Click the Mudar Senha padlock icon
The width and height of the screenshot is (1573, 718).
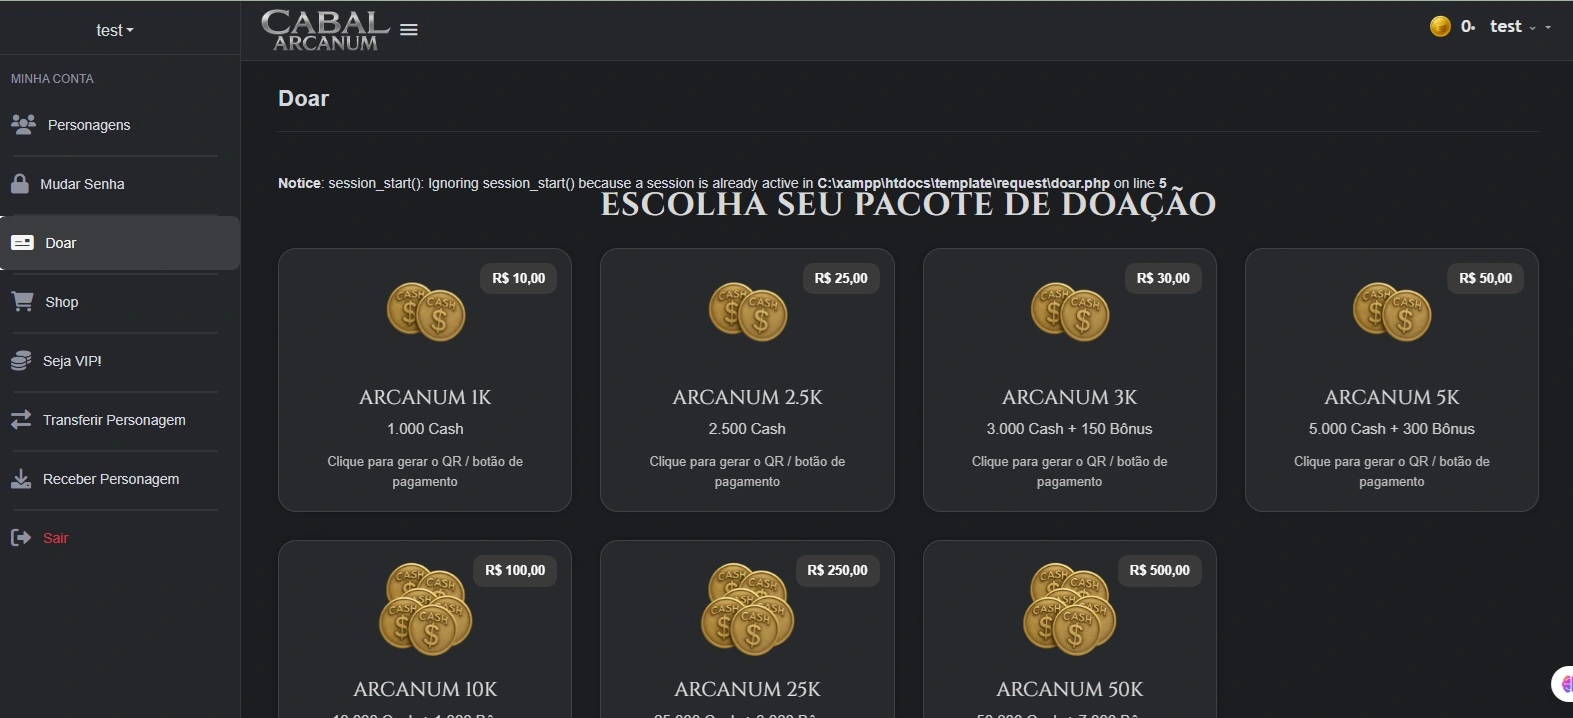click(x=19, y=183)
